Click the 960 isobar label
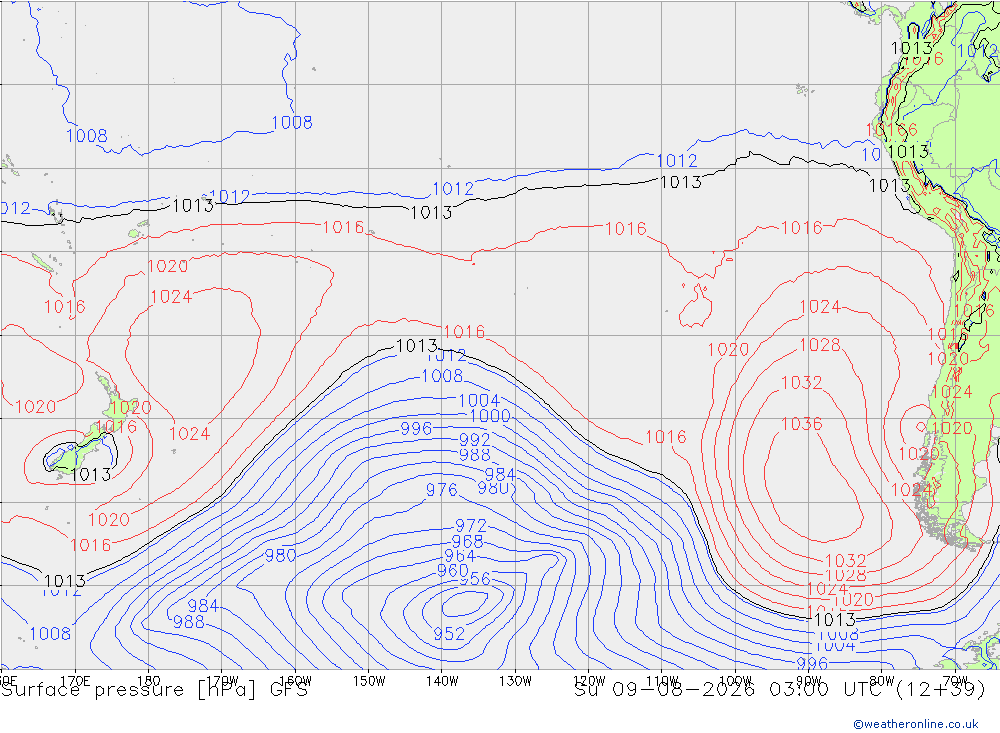 (x=453, y=570)
